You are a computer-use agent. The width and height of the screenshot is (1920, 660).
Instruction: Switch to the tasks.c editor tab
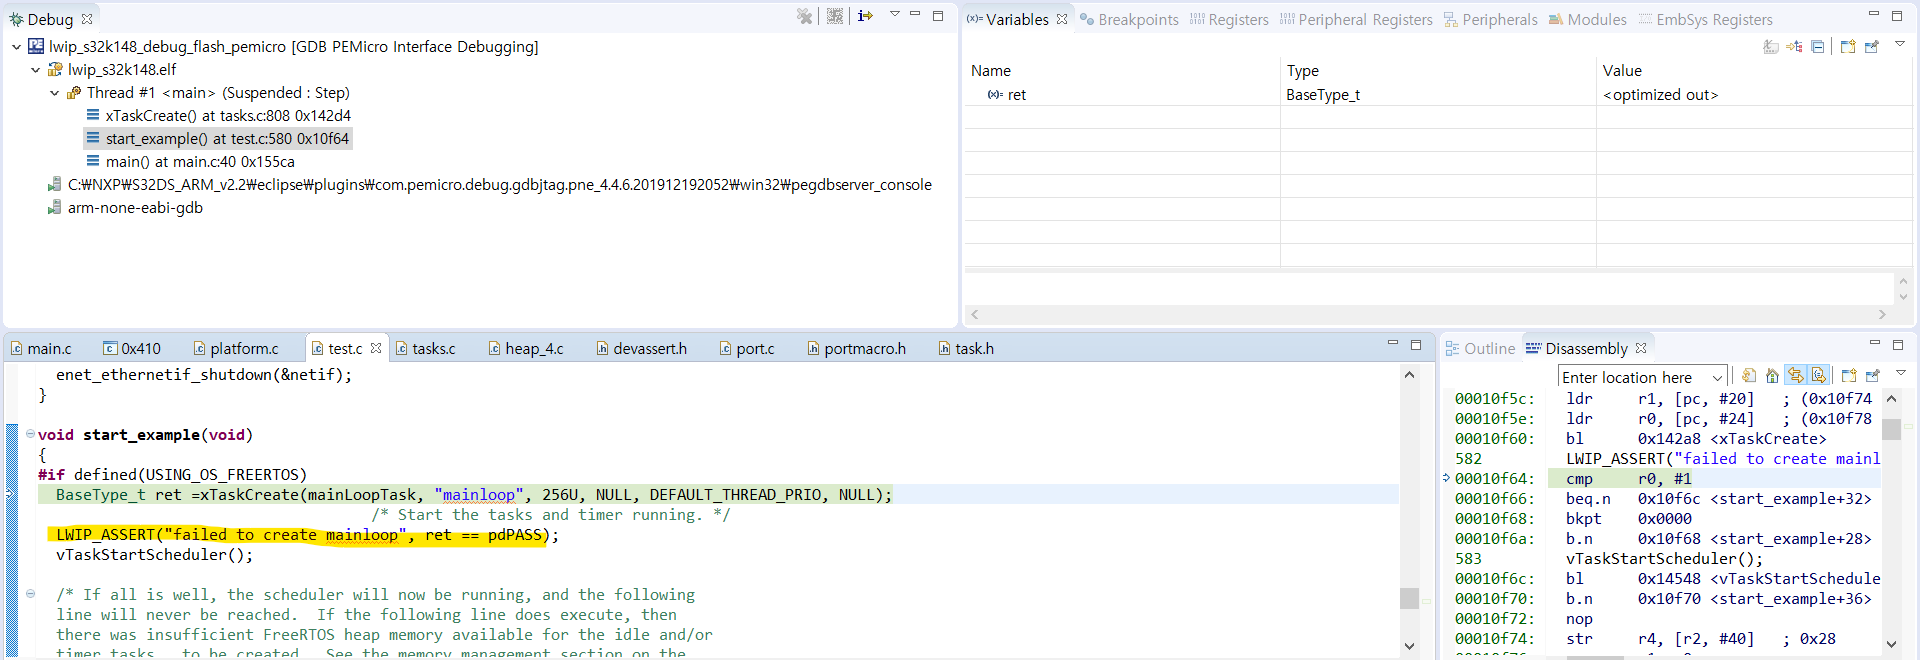(426, 349)
